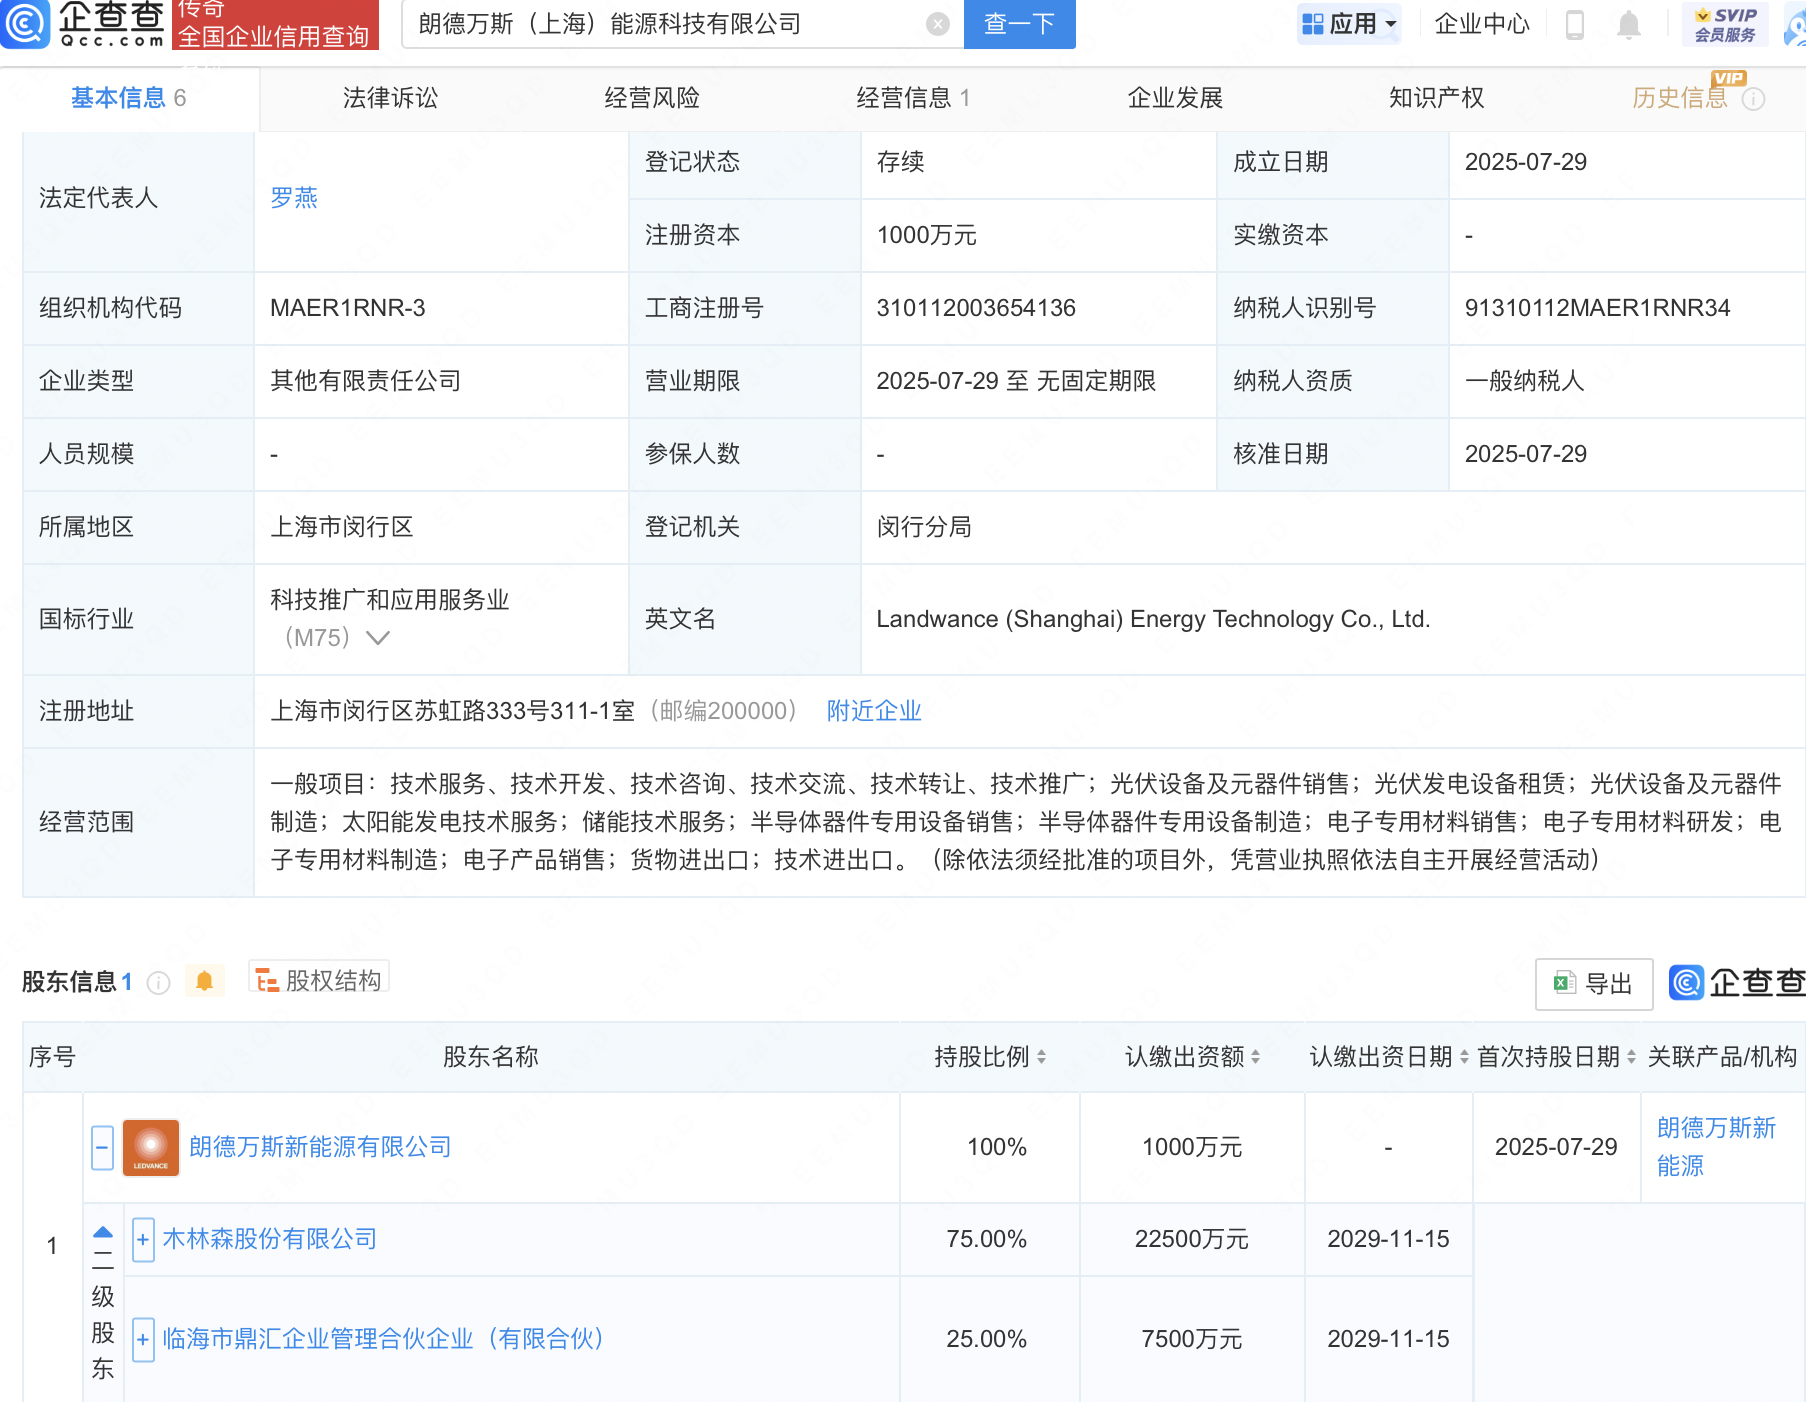This screenshot has height=1402, width=1806.
Task: Open the 应用 dropdown menu
Action: [x=1349, y=24]
